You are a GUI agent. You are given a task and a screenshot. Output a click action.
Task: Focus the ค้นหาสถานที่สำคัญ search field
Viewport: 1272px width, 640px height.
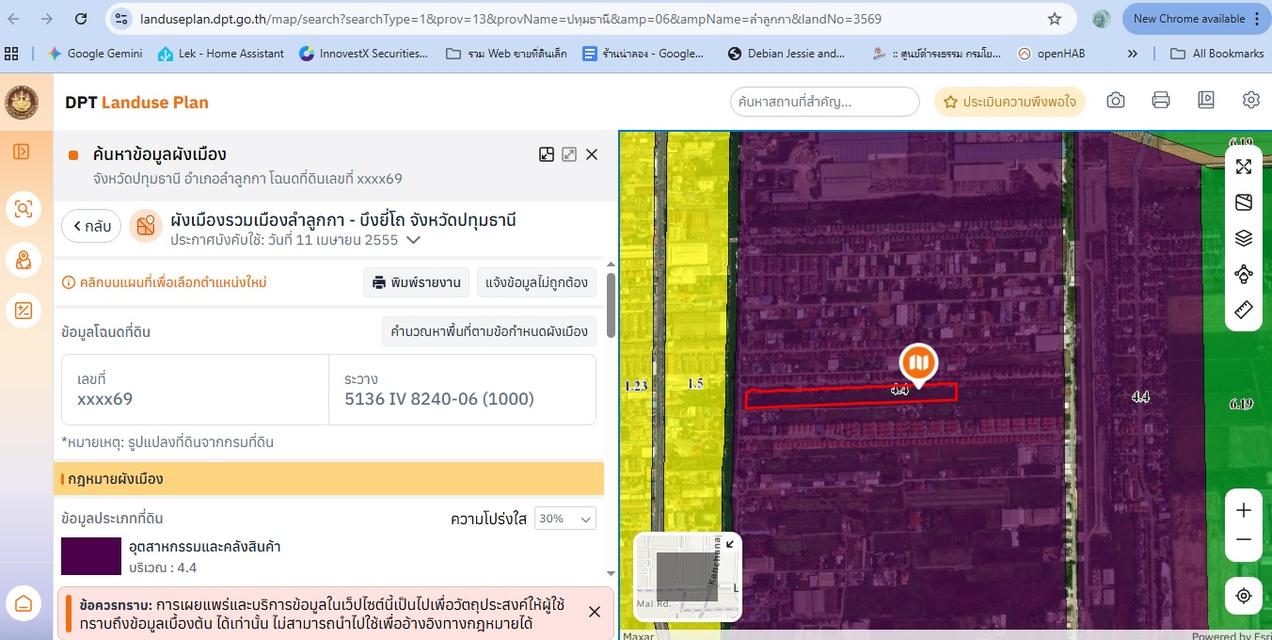point(825,101)
